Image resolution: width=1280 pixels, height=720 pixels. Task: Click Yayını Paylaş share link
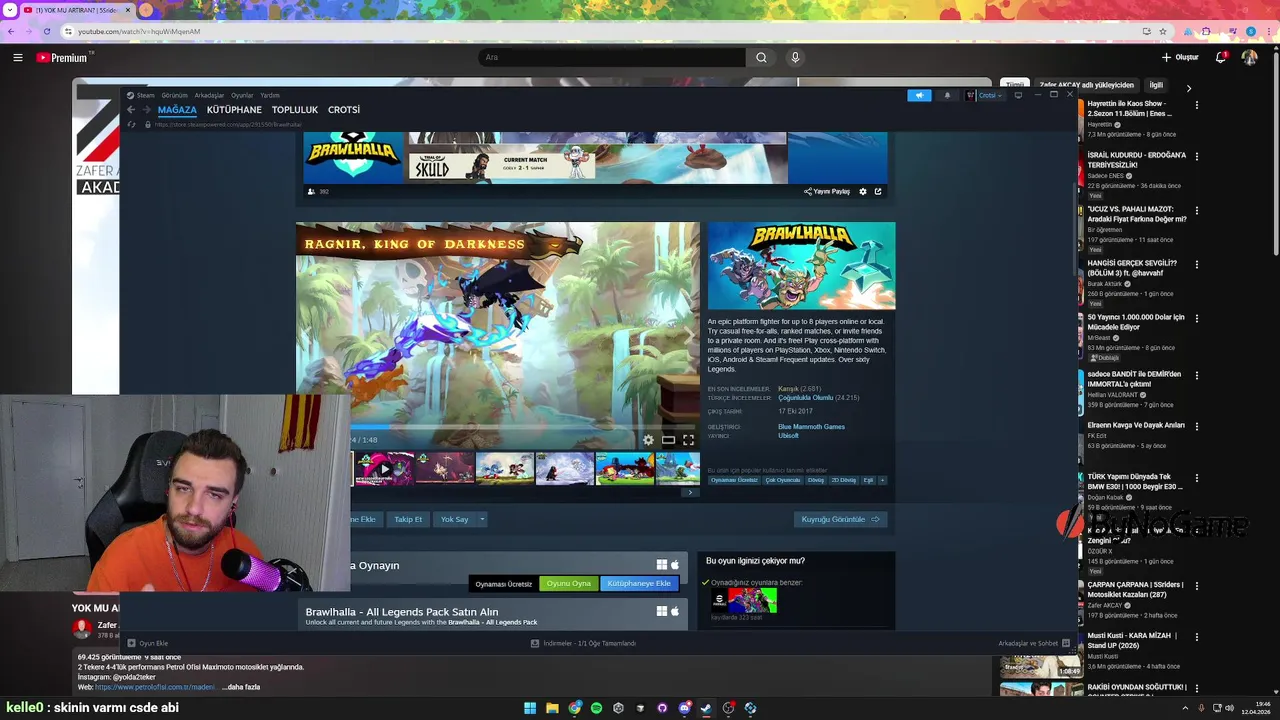pyautogui.click(x=827, y=191)
